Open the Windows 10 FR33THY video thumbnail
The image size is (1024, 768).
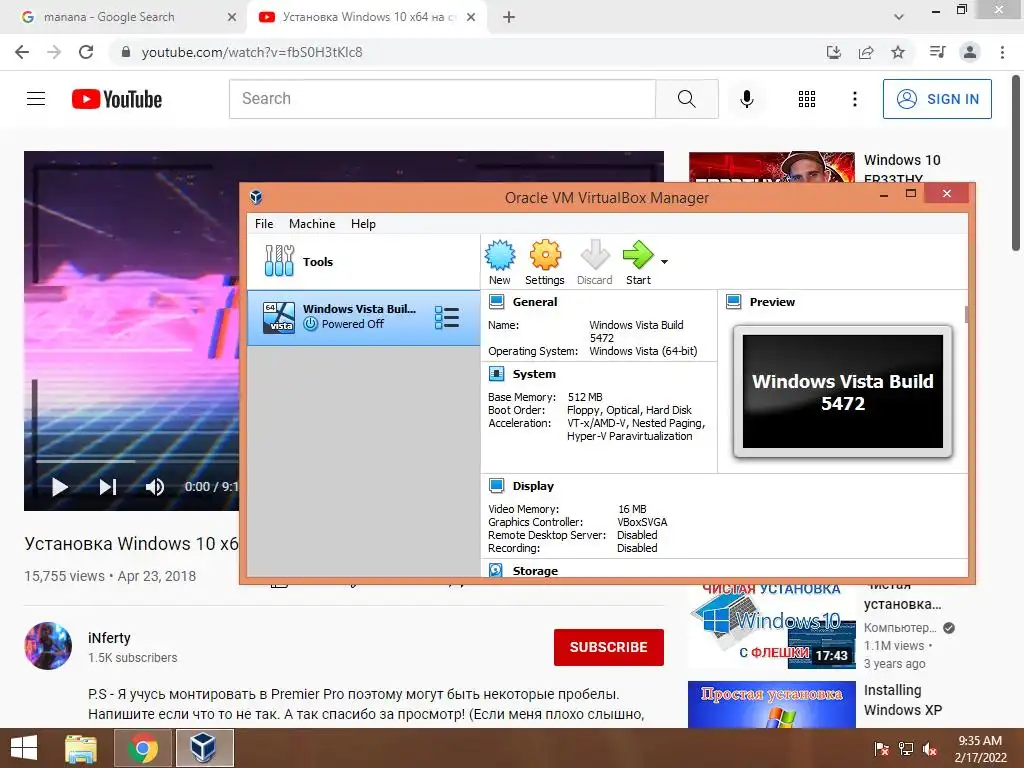(x=771, y=167)
